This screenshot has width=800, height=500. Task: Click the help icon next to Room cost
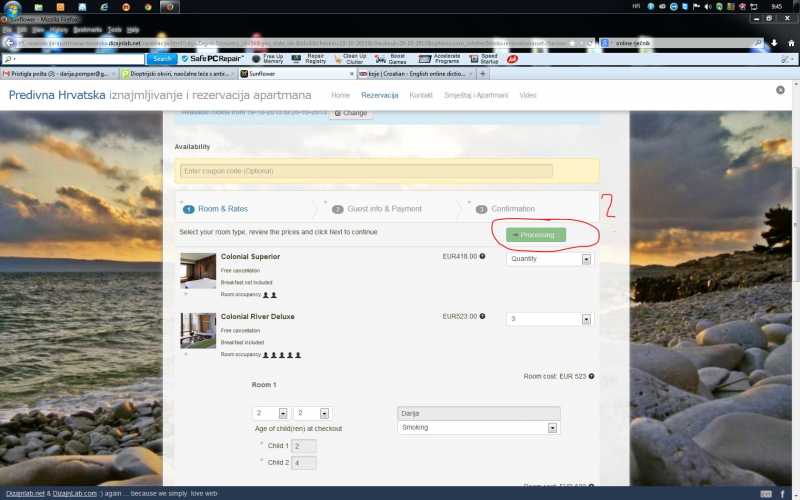pos(592,376)
